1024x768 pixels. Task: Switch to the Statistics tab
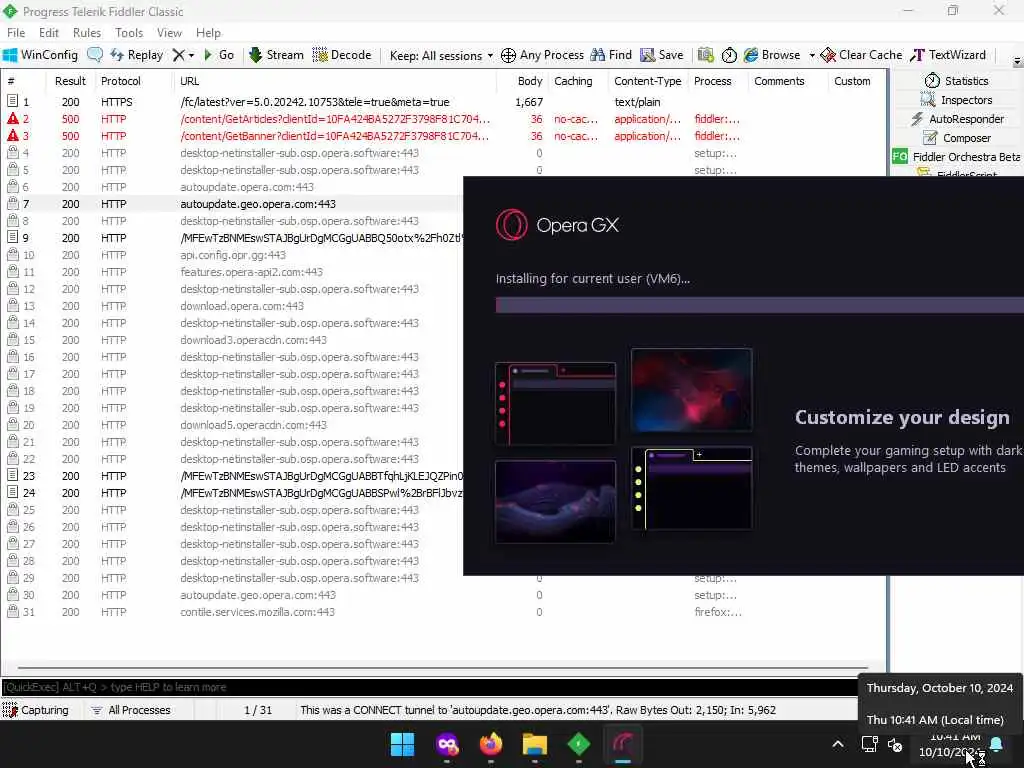point(957,81)
